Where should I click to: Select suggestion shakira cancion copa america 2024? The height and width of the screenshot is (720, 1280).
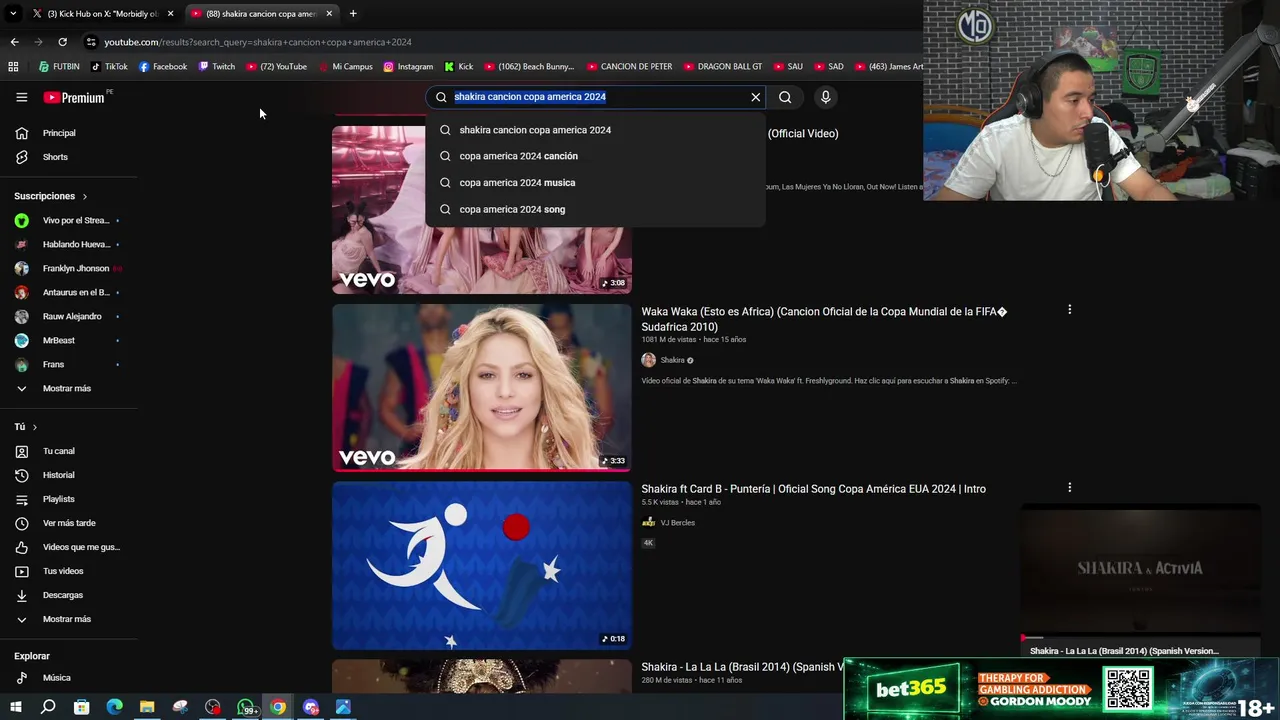[595, 130]
